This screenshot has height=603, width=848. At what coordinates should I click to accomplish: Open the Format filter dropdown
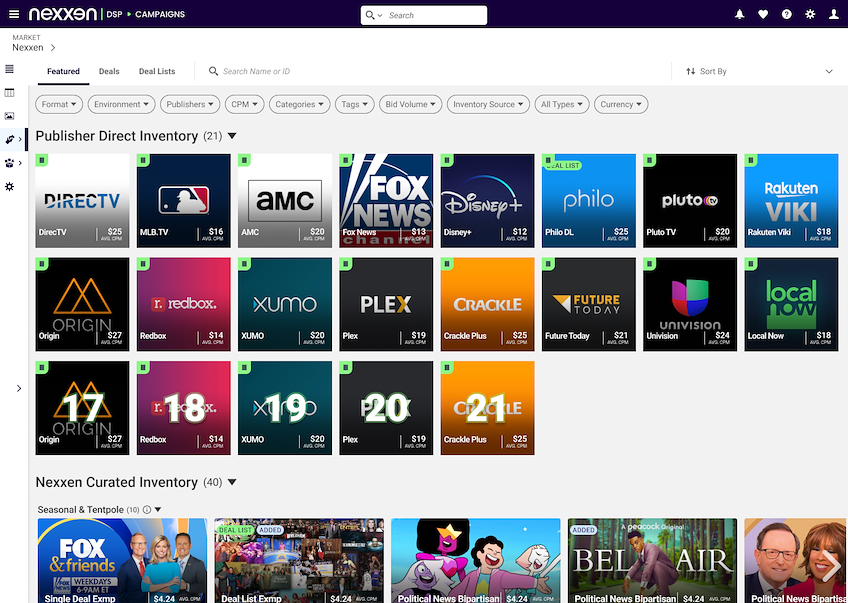(x=59, y=104)
